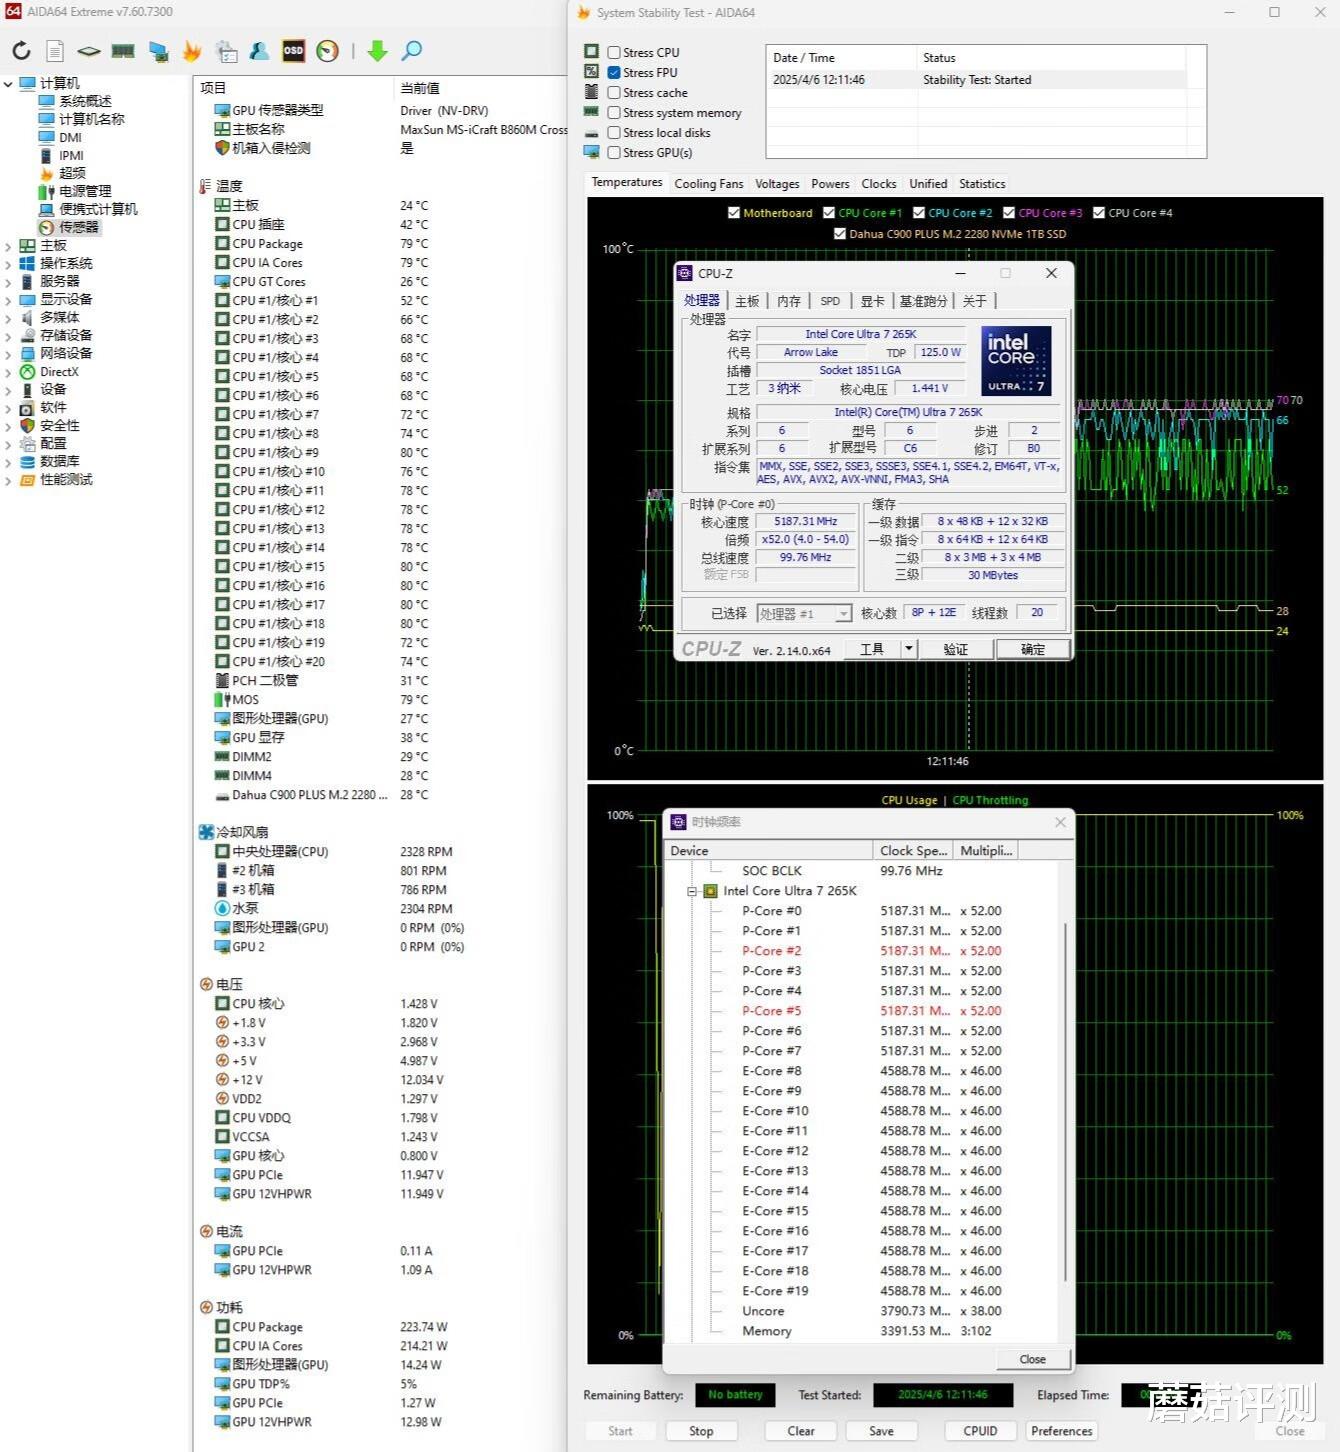
Task: Uncheck the Stress FPU checkbox
Action: click(x=614, y=73)
